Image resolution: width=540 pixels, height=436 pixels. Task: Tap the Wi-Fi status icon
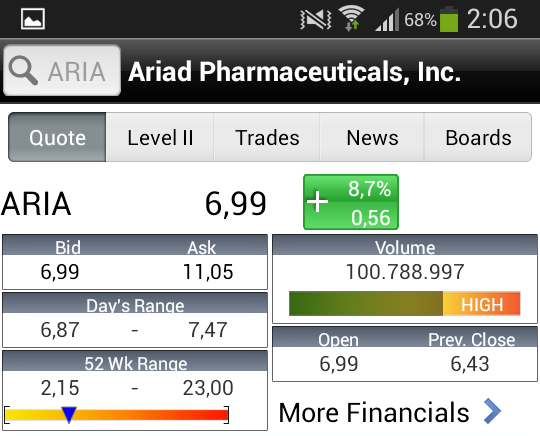352,19
